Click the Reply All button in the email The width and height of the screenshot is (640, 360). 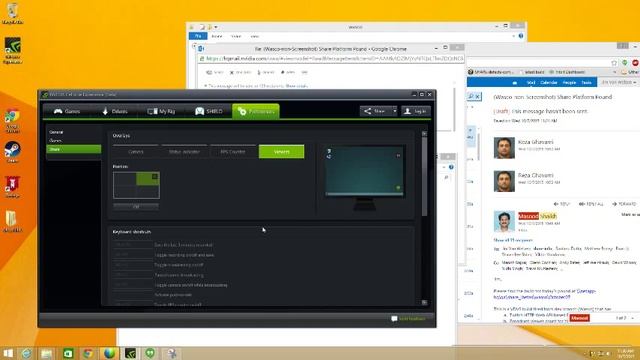pos(591,204)
